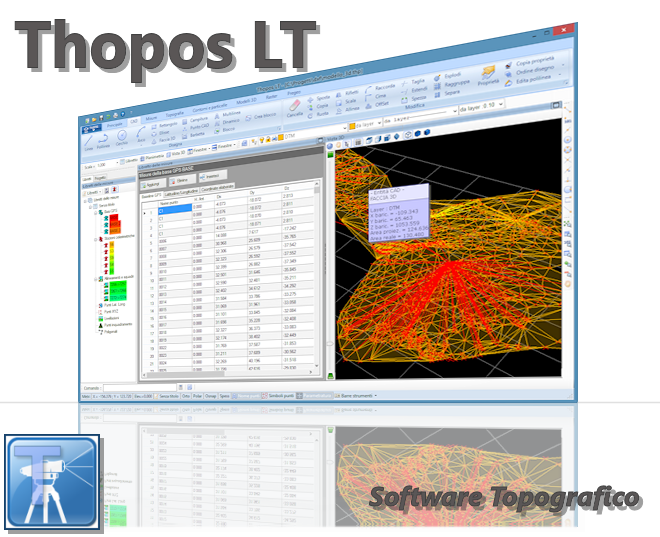Pick the Faccia 3D tool
The image size is (660, 537).
point(163,140)
